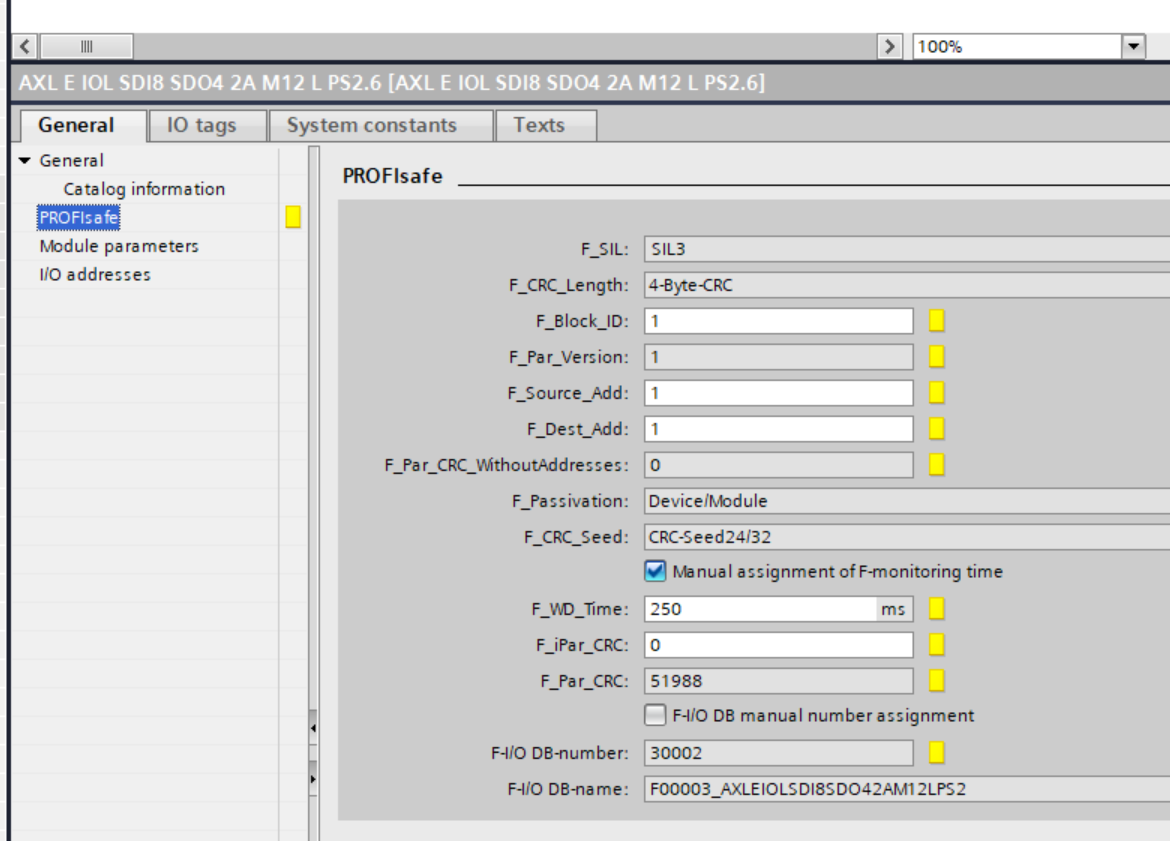Click the F-I/O DB-name field
The width and height of the screenshot is (1170, 841).
tap(907, 789)
